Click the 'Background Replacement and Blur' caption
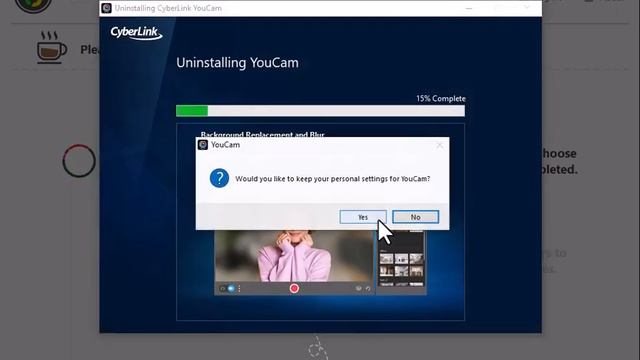 262,134
